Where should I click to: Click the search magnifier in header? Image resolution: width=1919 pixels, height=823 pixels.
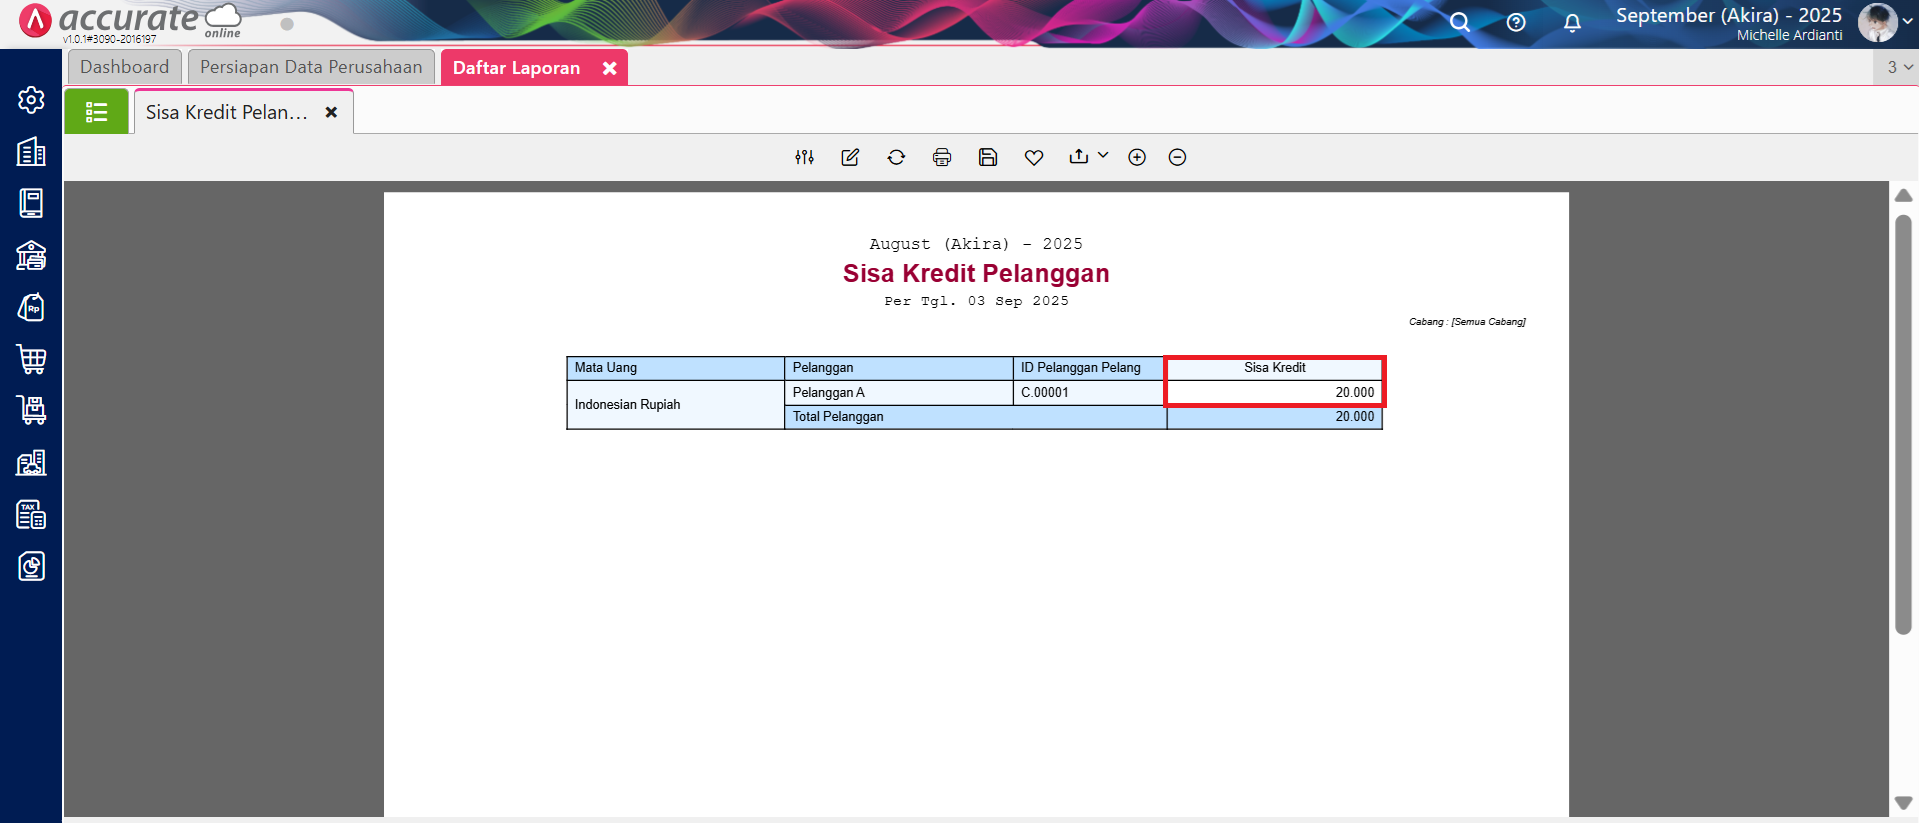click(1460, 22)
